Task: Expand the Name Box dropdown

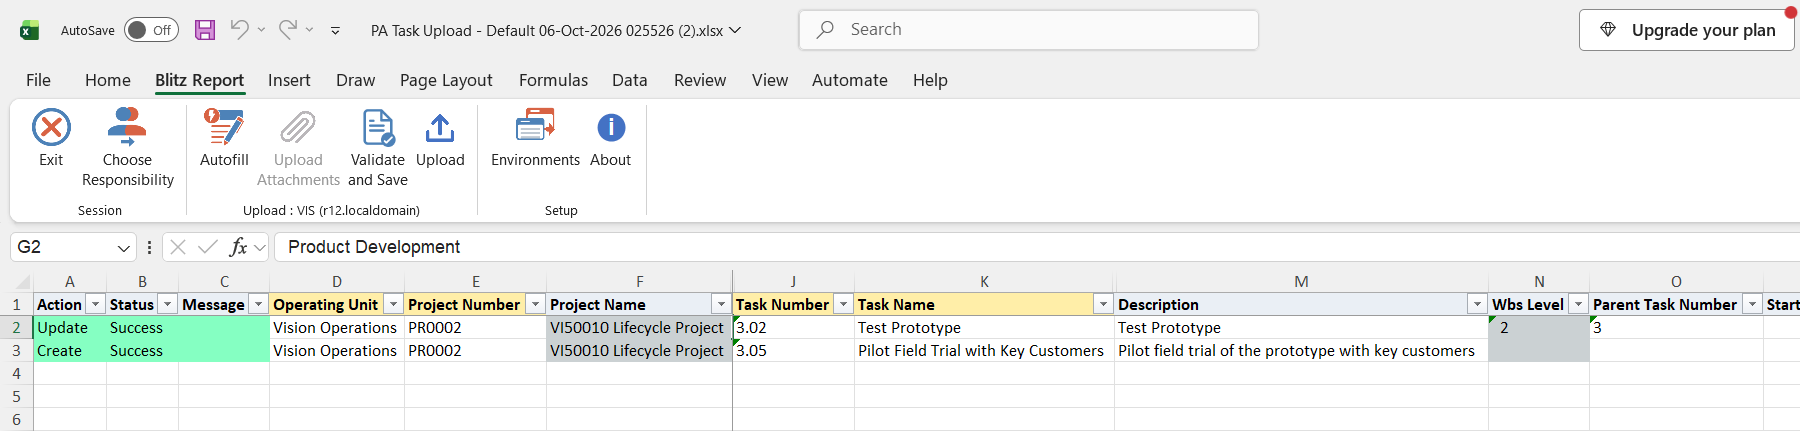Action: [123, 248]
